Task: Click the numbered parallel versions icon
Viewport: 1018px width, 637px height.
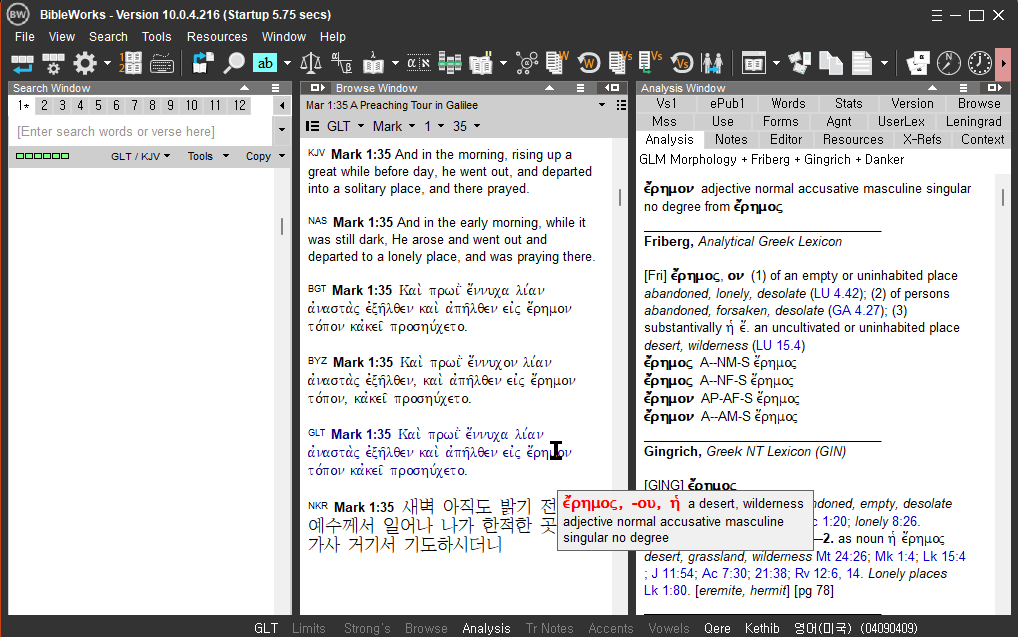Action: point(130,63)
